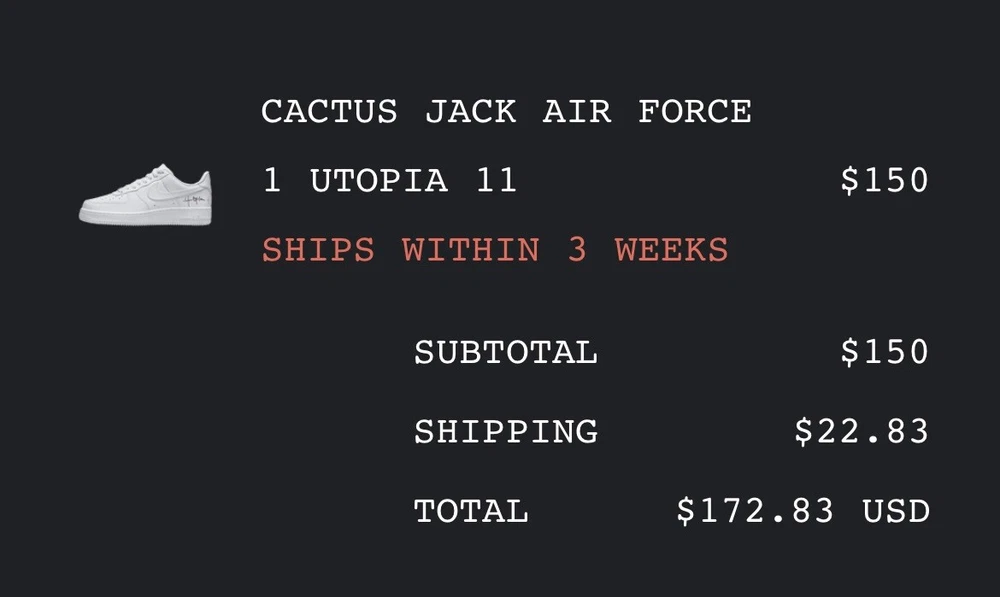The height and width of the screenshot is (597, 1000).
Task: Click the USD currency code
Action: click(896, 512)
